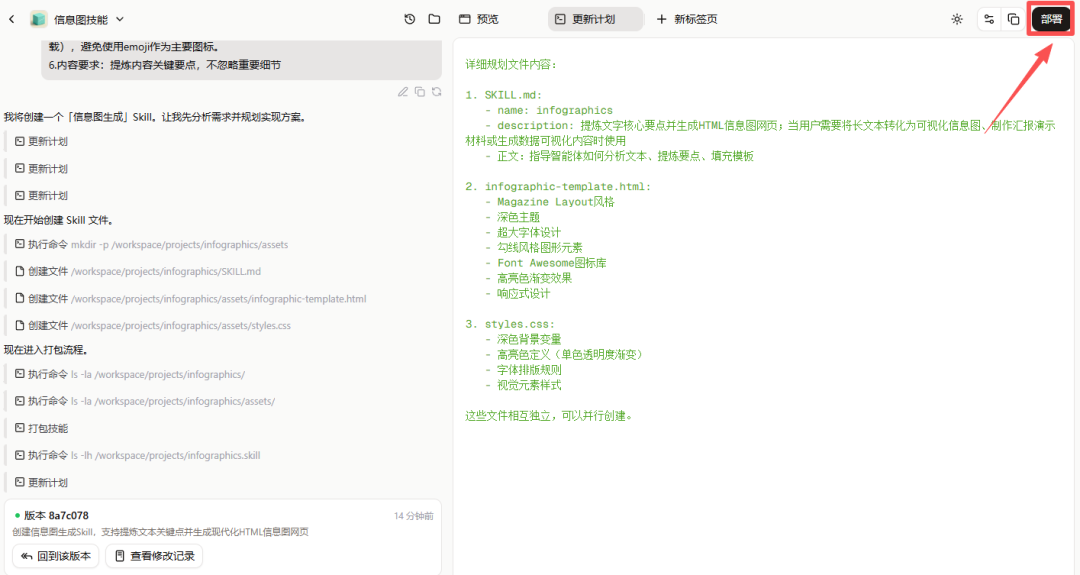Click the '3. styles.css:' line
The height and width of the screenshot is (575, 1080).
point(510,324)
